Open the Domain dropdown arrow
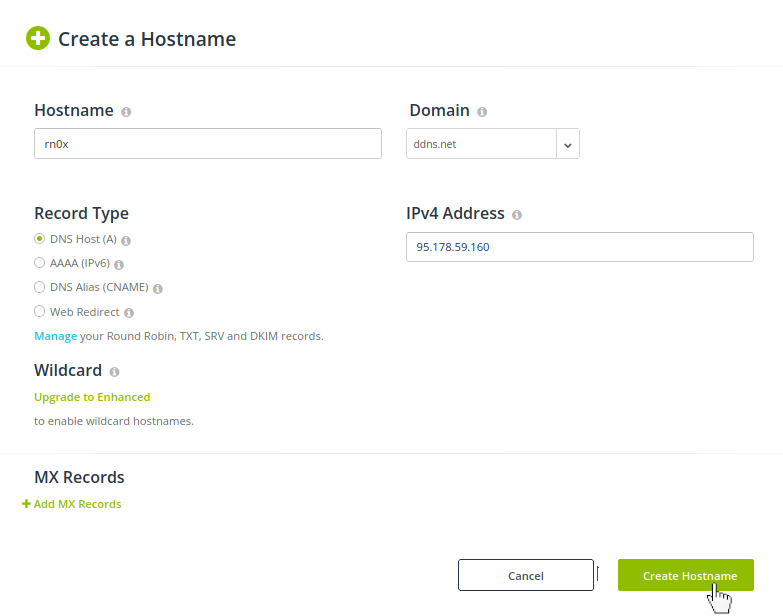This screenshot has height=616, width=783. (x=568, y=144)
